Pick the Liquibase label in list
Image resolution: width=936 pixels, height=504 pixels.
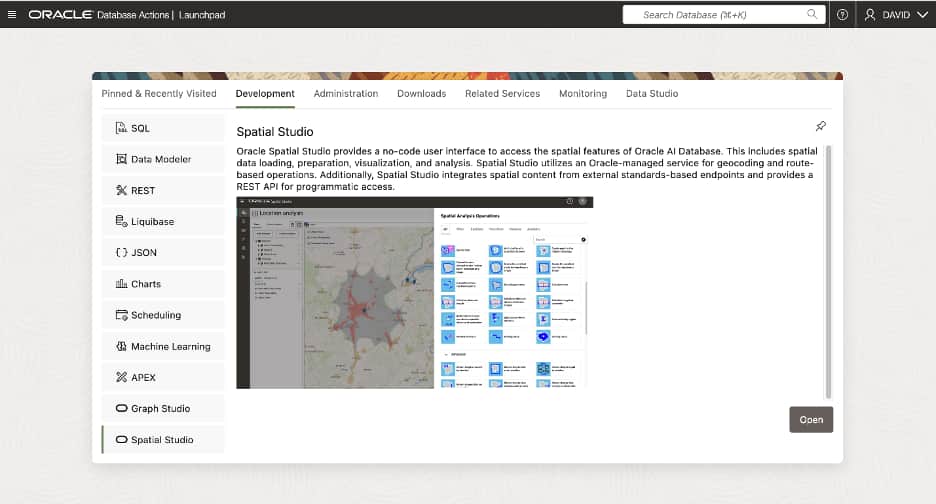pos(153,222)
